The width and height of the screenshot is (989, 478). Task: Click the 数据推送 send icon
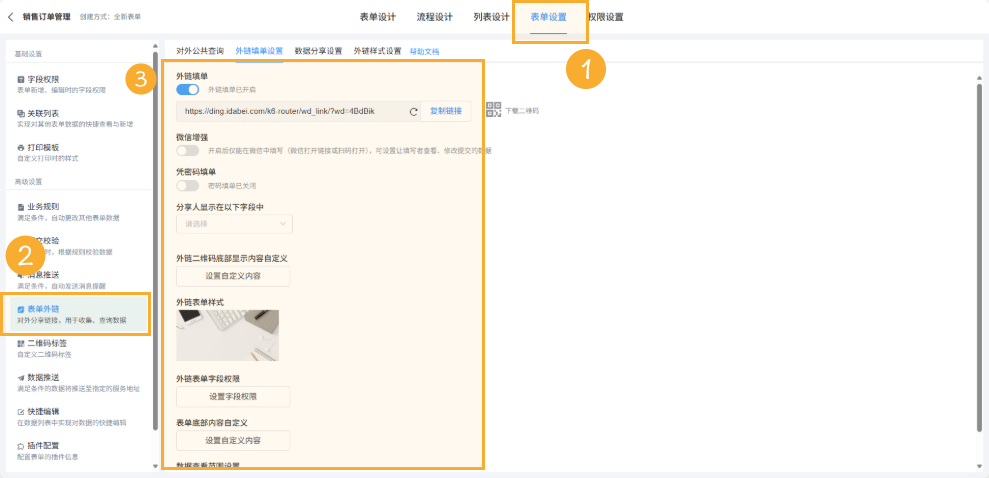[x=21, y=378]
